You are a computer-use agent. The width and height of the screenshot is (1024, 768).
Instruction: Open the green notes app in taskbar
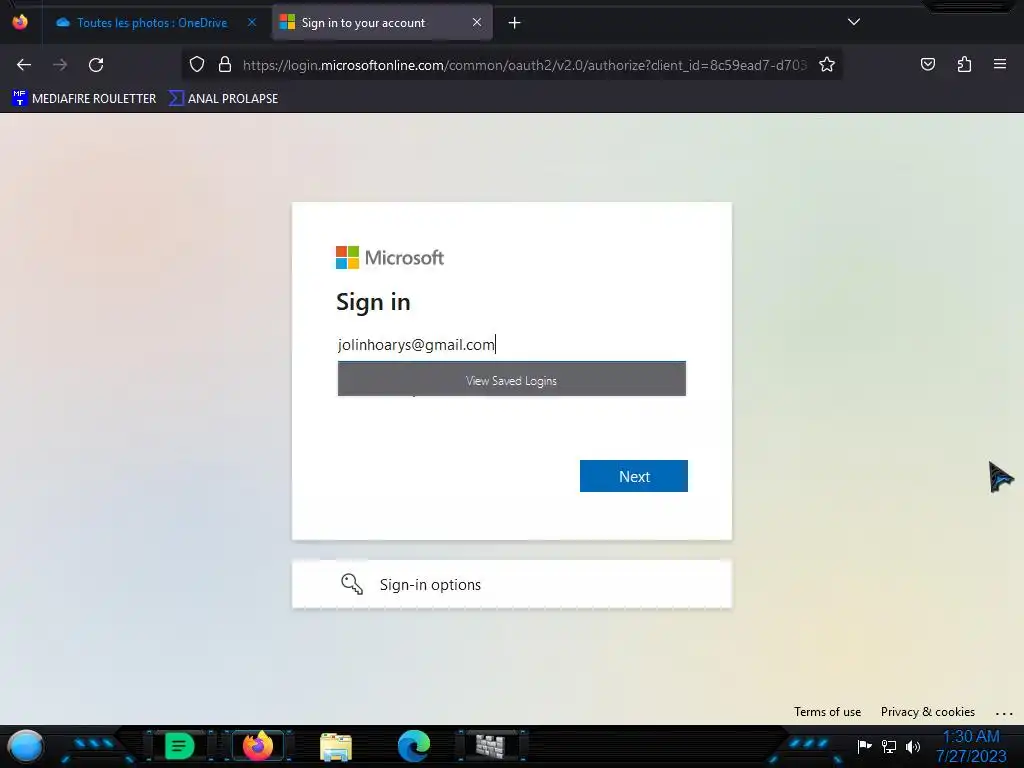point(179,746)
